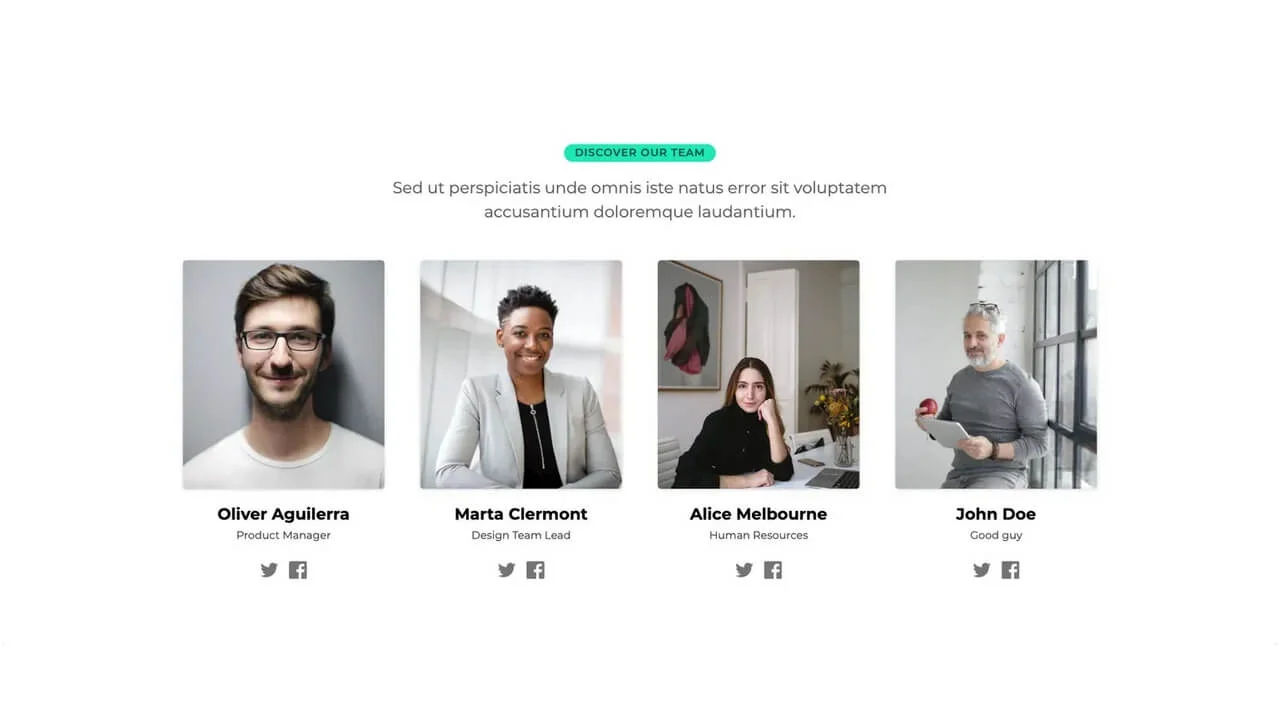The image size is (1280, 720).
Task: Click the Alice Melbourne name heading
Action: click(758, 514)
